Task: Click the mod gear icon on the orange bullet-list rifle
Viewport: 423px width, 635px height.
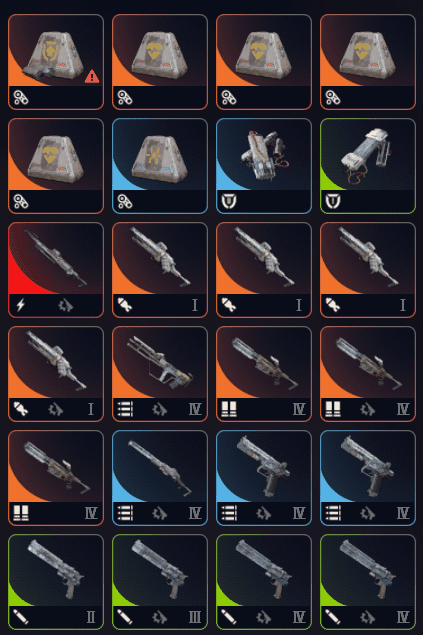Action: coord(160,409)
